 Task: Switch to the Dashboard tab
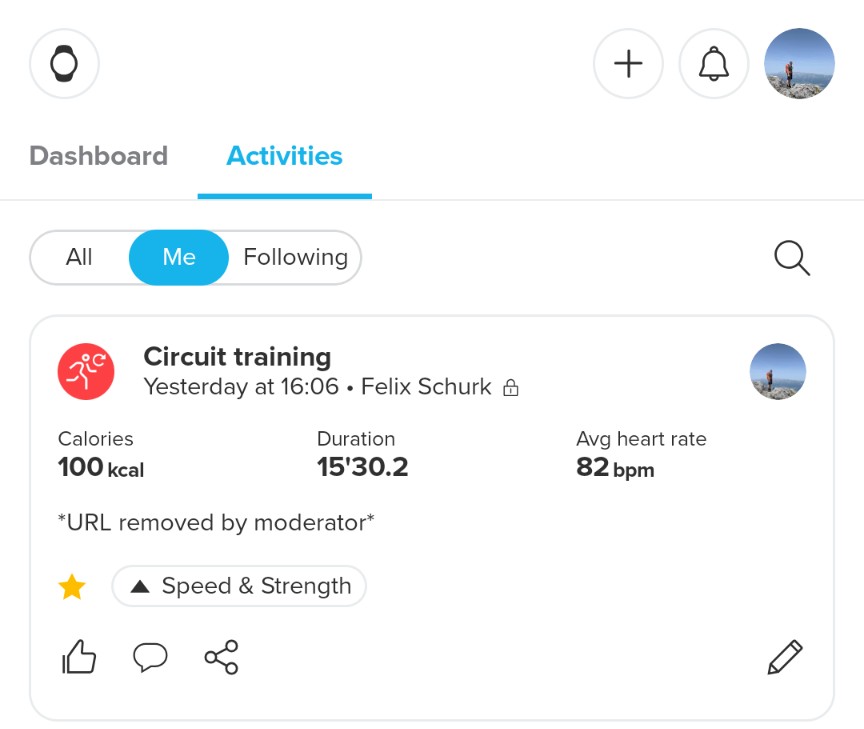click(x=98, y=156)
